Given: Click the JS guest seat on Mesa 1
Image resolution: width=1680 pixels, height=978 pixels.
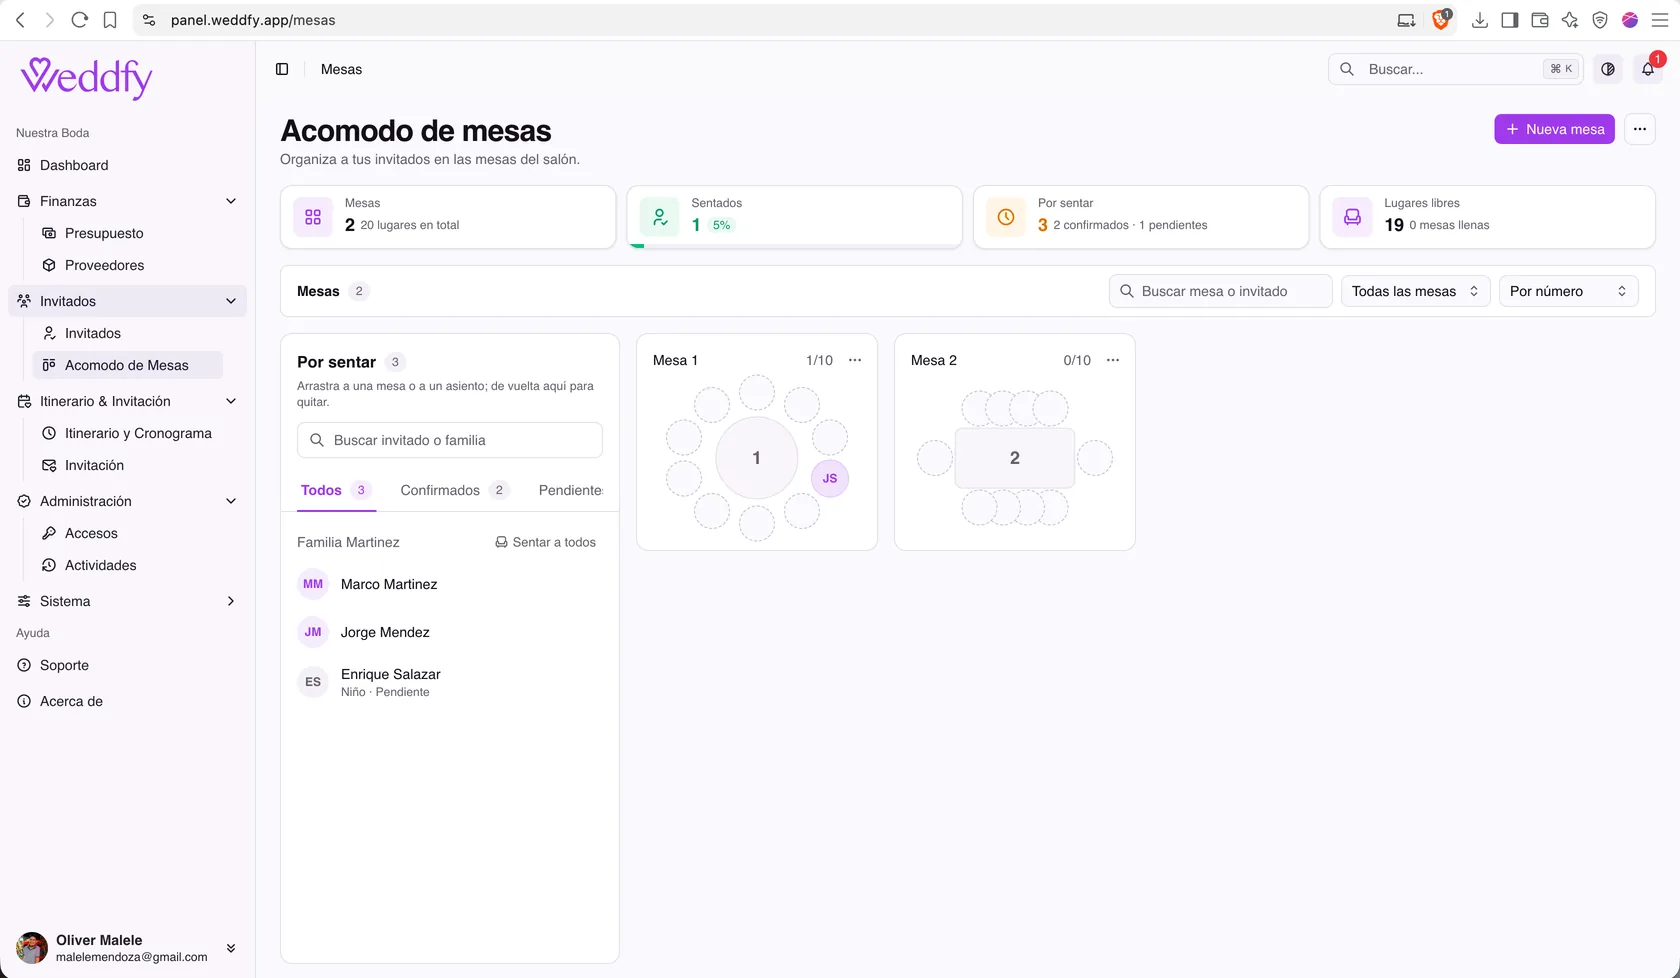Looking at the screenshot, I should [x=830, y=478].
